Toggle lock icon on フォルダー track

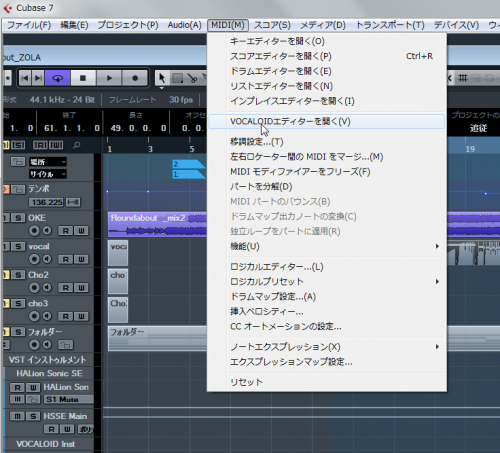point(65,345)
